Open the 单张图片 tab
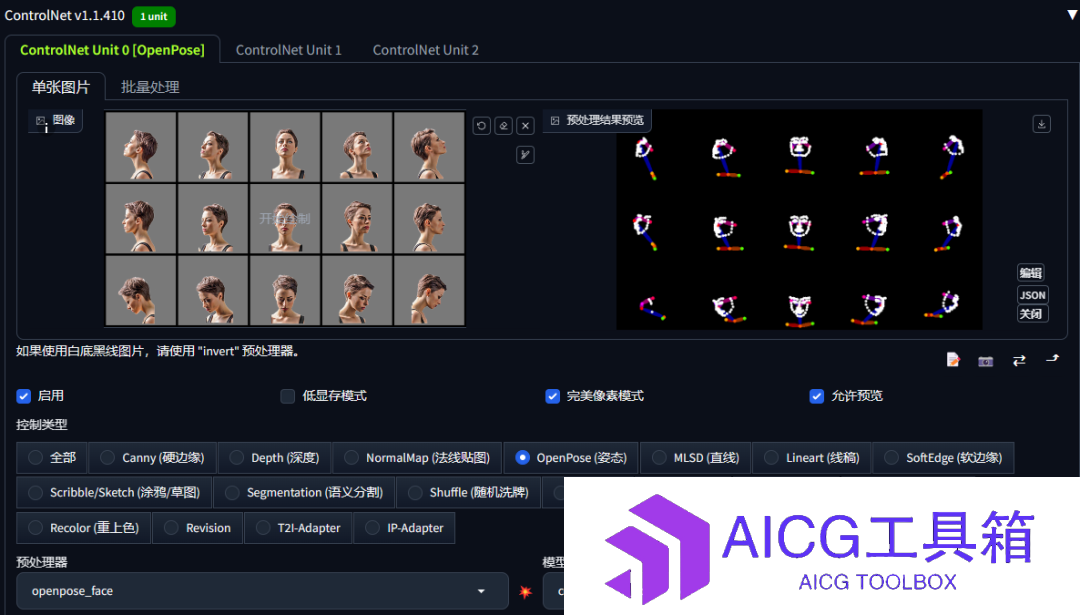This screenshot has height=615, width=1080. [61, 87]
